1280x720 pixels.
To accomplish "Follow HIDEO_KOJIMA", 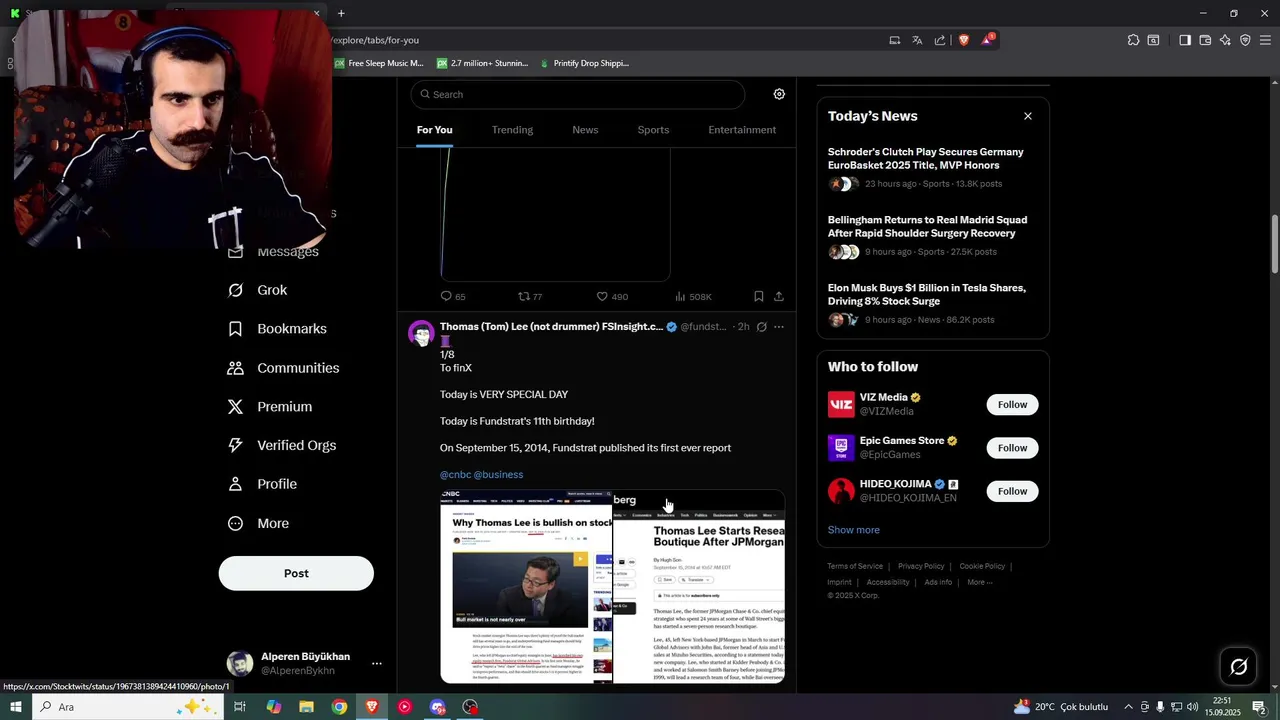I will pyautogui.click(x=1012, y=491).
